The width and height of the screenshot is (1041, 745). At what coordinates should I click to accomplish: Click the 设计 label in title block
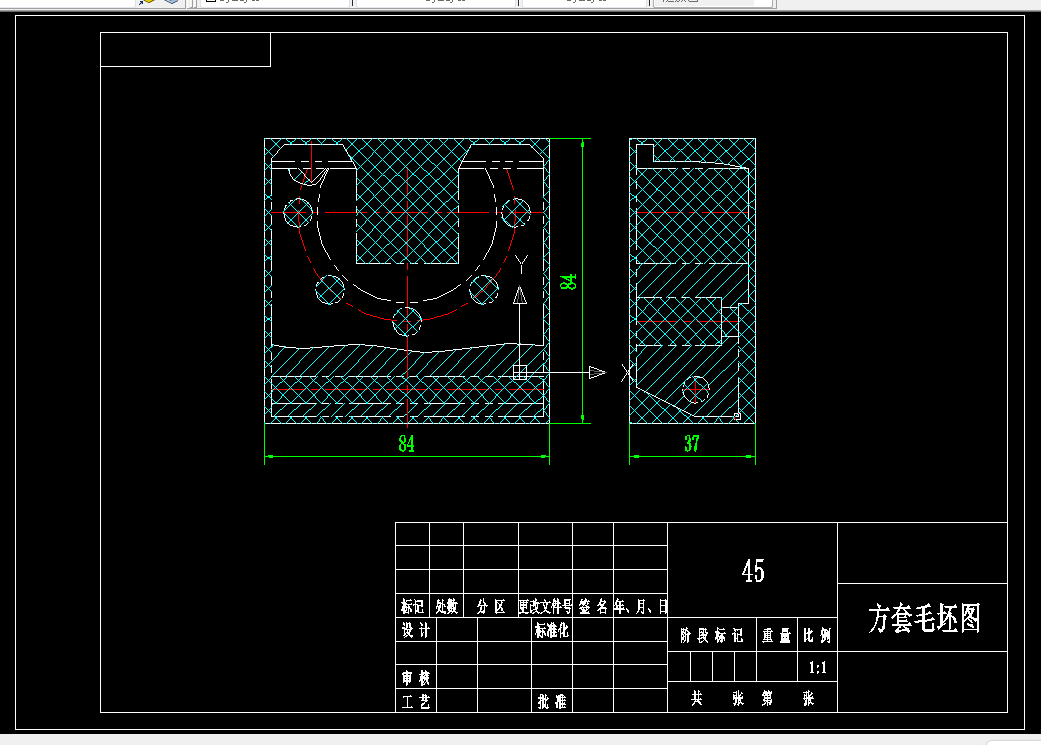coord(416,629)
